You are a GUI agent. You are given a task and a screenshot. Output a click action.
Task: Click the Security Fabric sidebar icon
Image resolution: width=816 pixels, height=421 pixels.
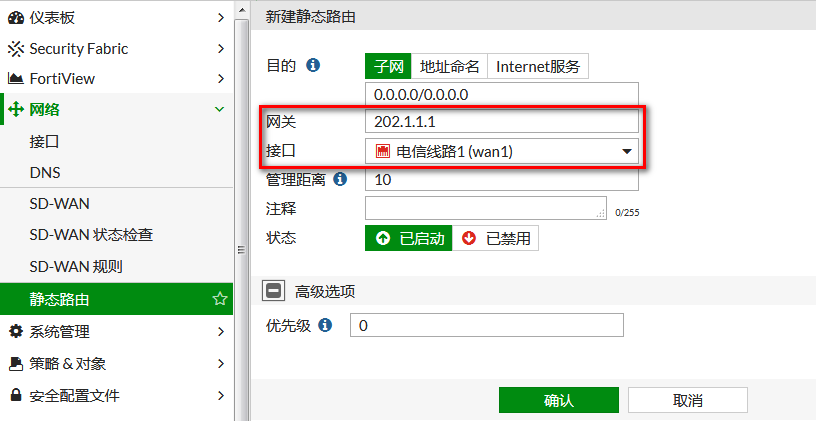coord(16,49)
